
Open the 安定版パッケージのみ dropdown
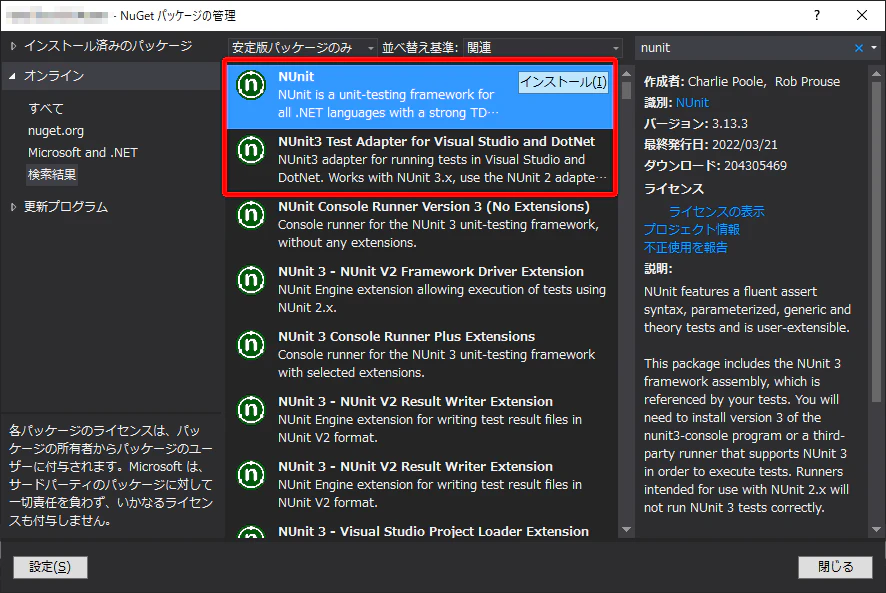[x=302, y=48]
